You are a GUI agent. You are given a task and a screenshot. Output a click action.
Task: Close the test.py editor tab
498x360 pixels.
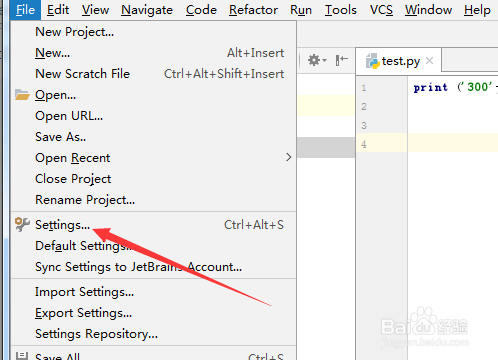point(430,60)
